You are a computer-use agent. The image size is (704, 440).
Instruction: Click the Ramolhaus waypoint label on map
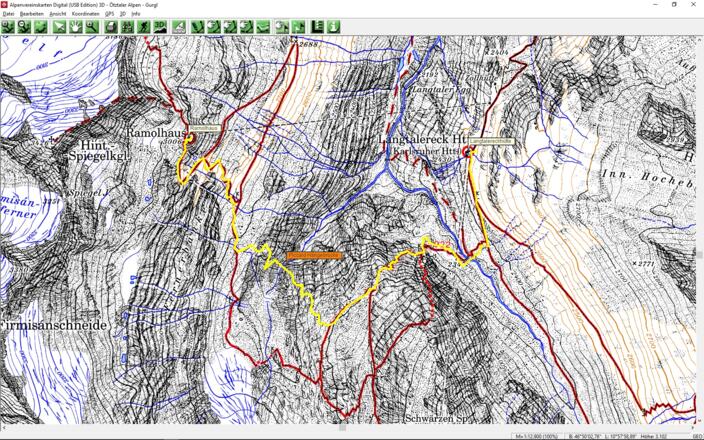(x=203, y=128)
